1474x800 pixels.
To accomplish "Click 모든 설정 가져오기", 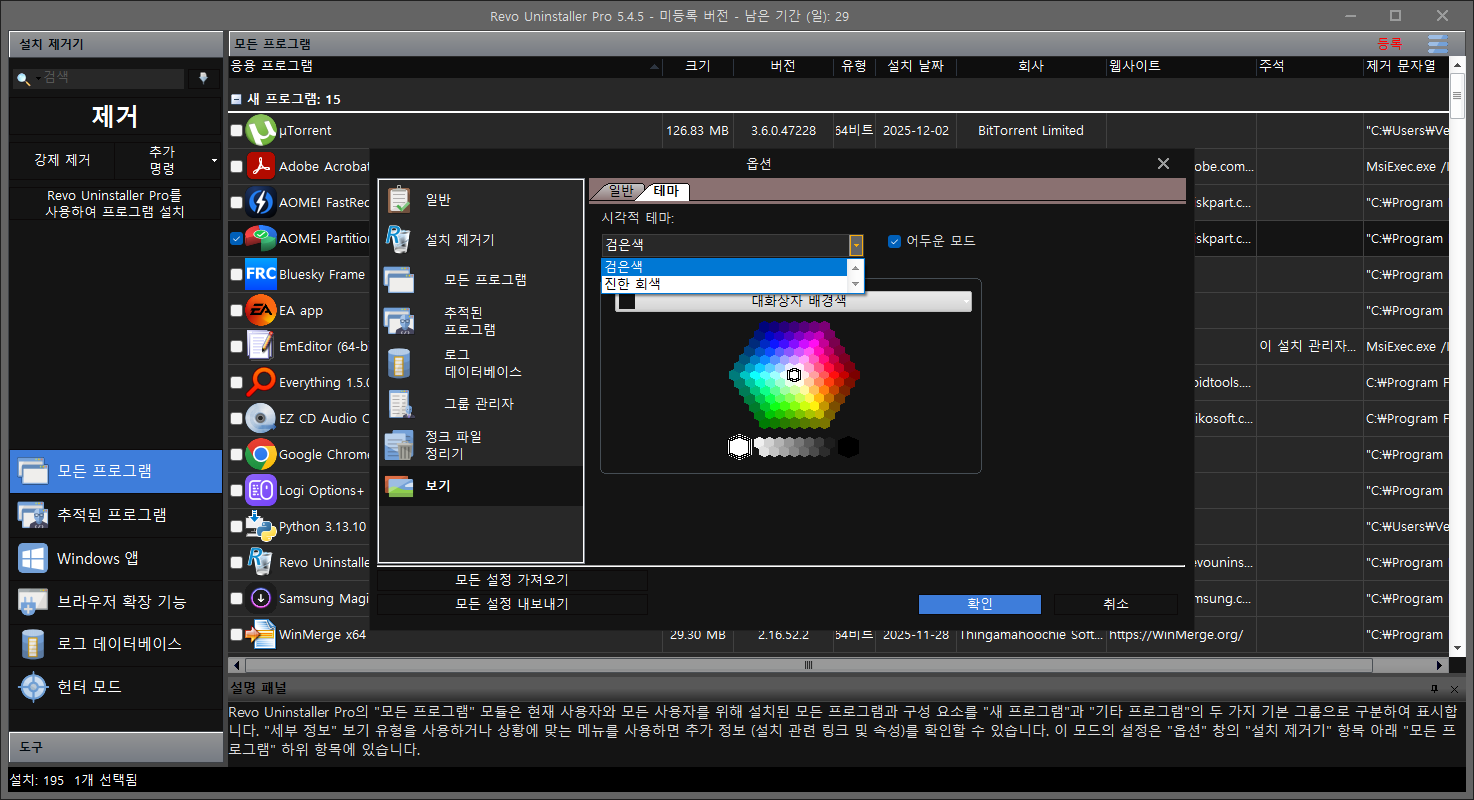I will (x=512, y=580).
